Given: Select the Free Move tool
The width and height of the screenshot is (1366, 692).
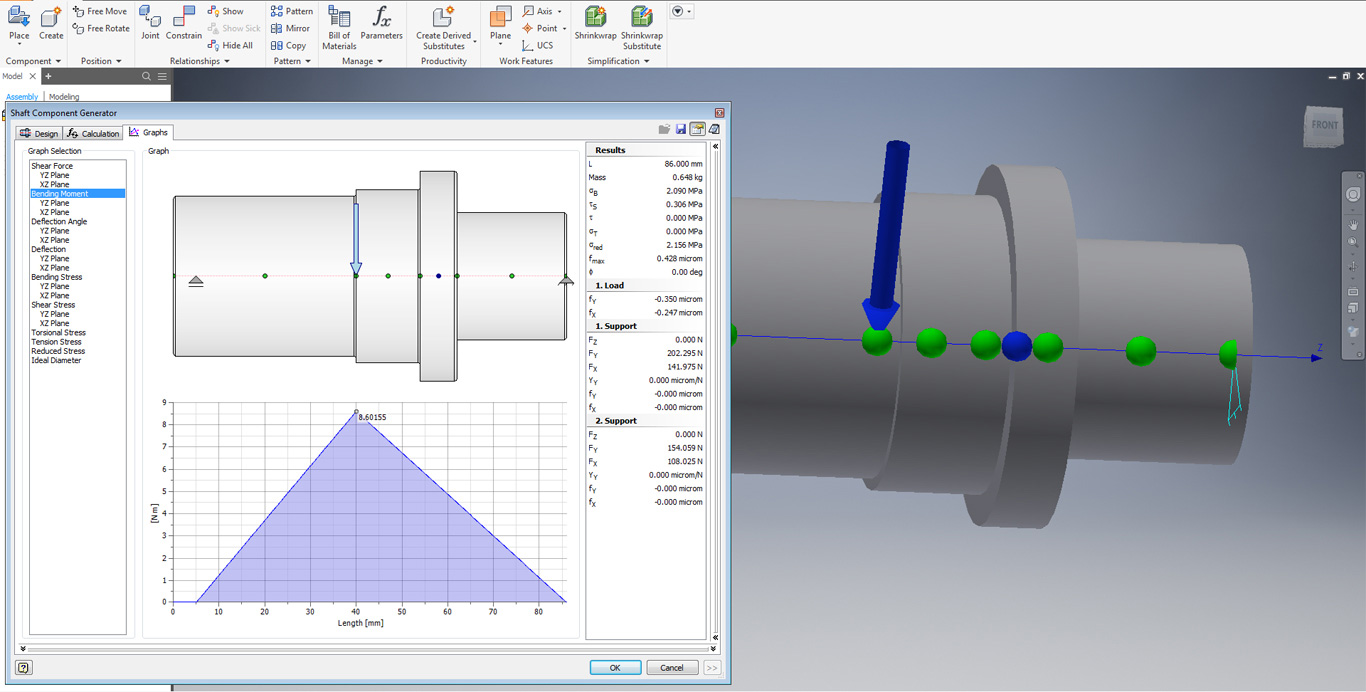Looking at the screenshot, I should click(100, 11).
